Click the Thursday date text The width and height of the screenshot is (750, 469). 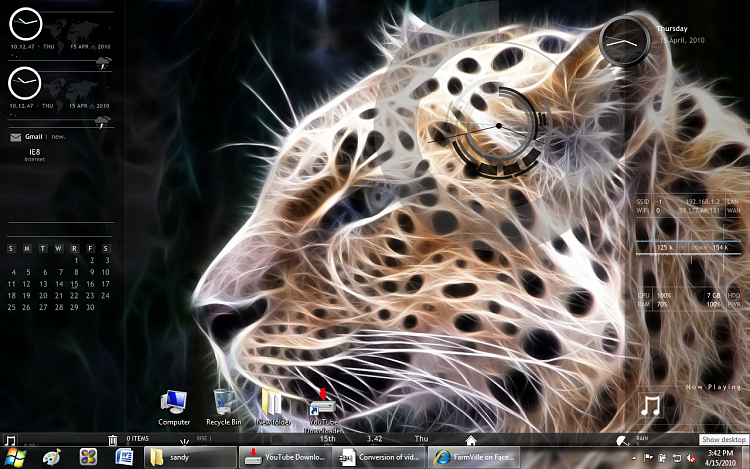coord(672,29)
